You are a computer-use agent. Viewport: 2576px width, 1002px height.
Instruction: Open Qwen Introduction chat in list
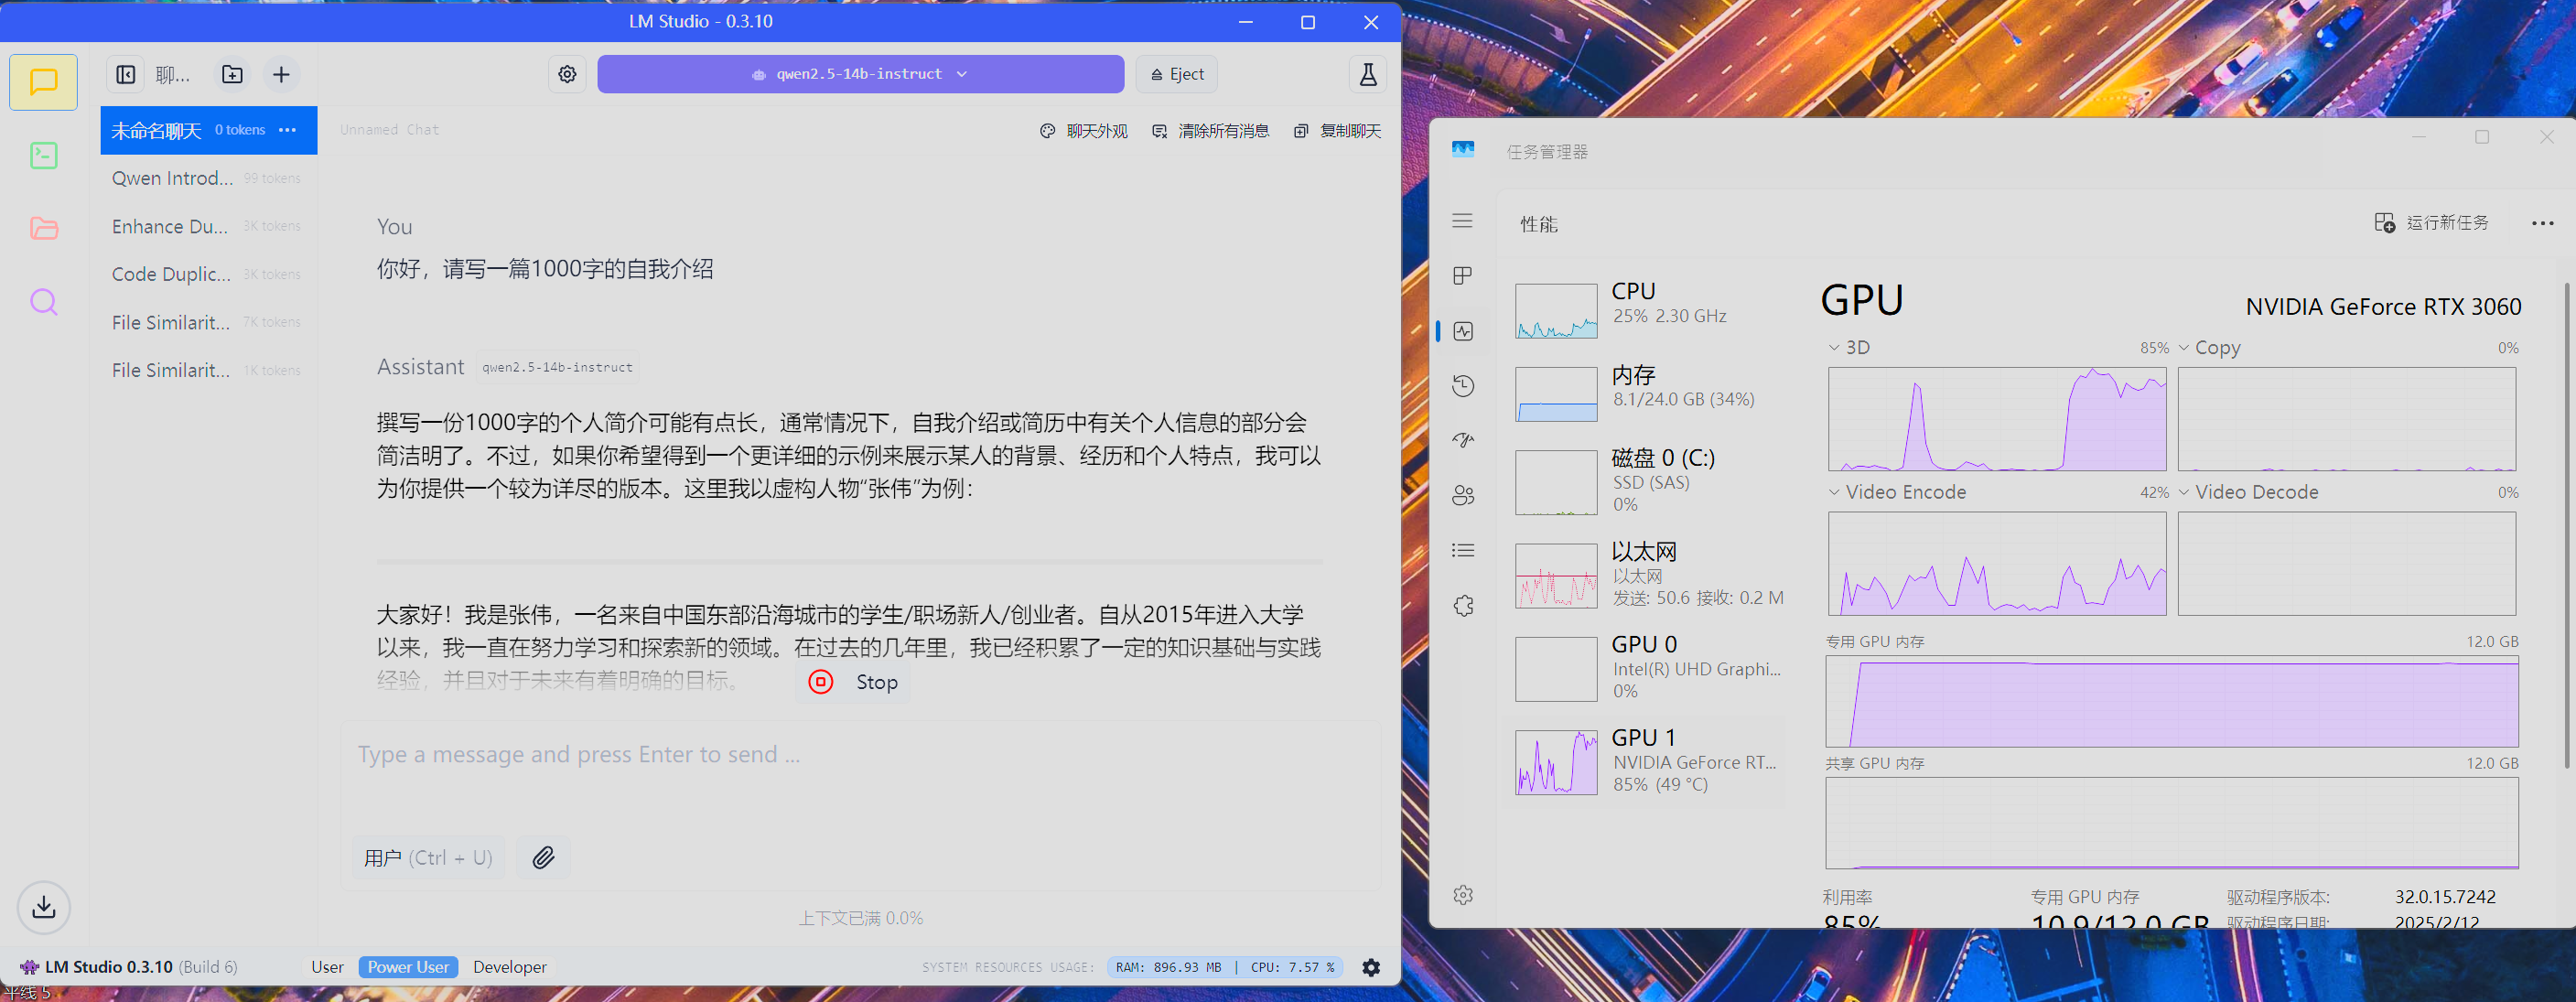172,178
